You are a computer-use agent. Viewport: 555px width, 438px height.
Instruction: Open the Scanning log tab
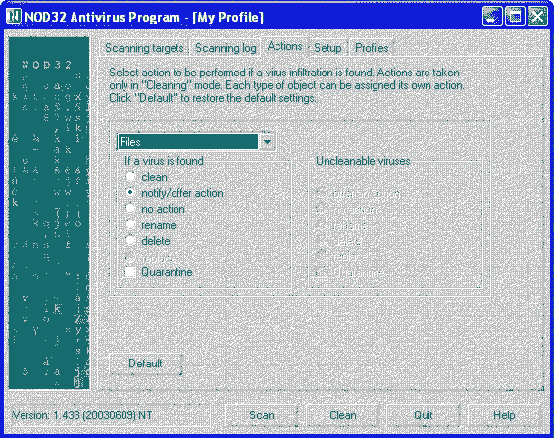(x=226, y=48)
